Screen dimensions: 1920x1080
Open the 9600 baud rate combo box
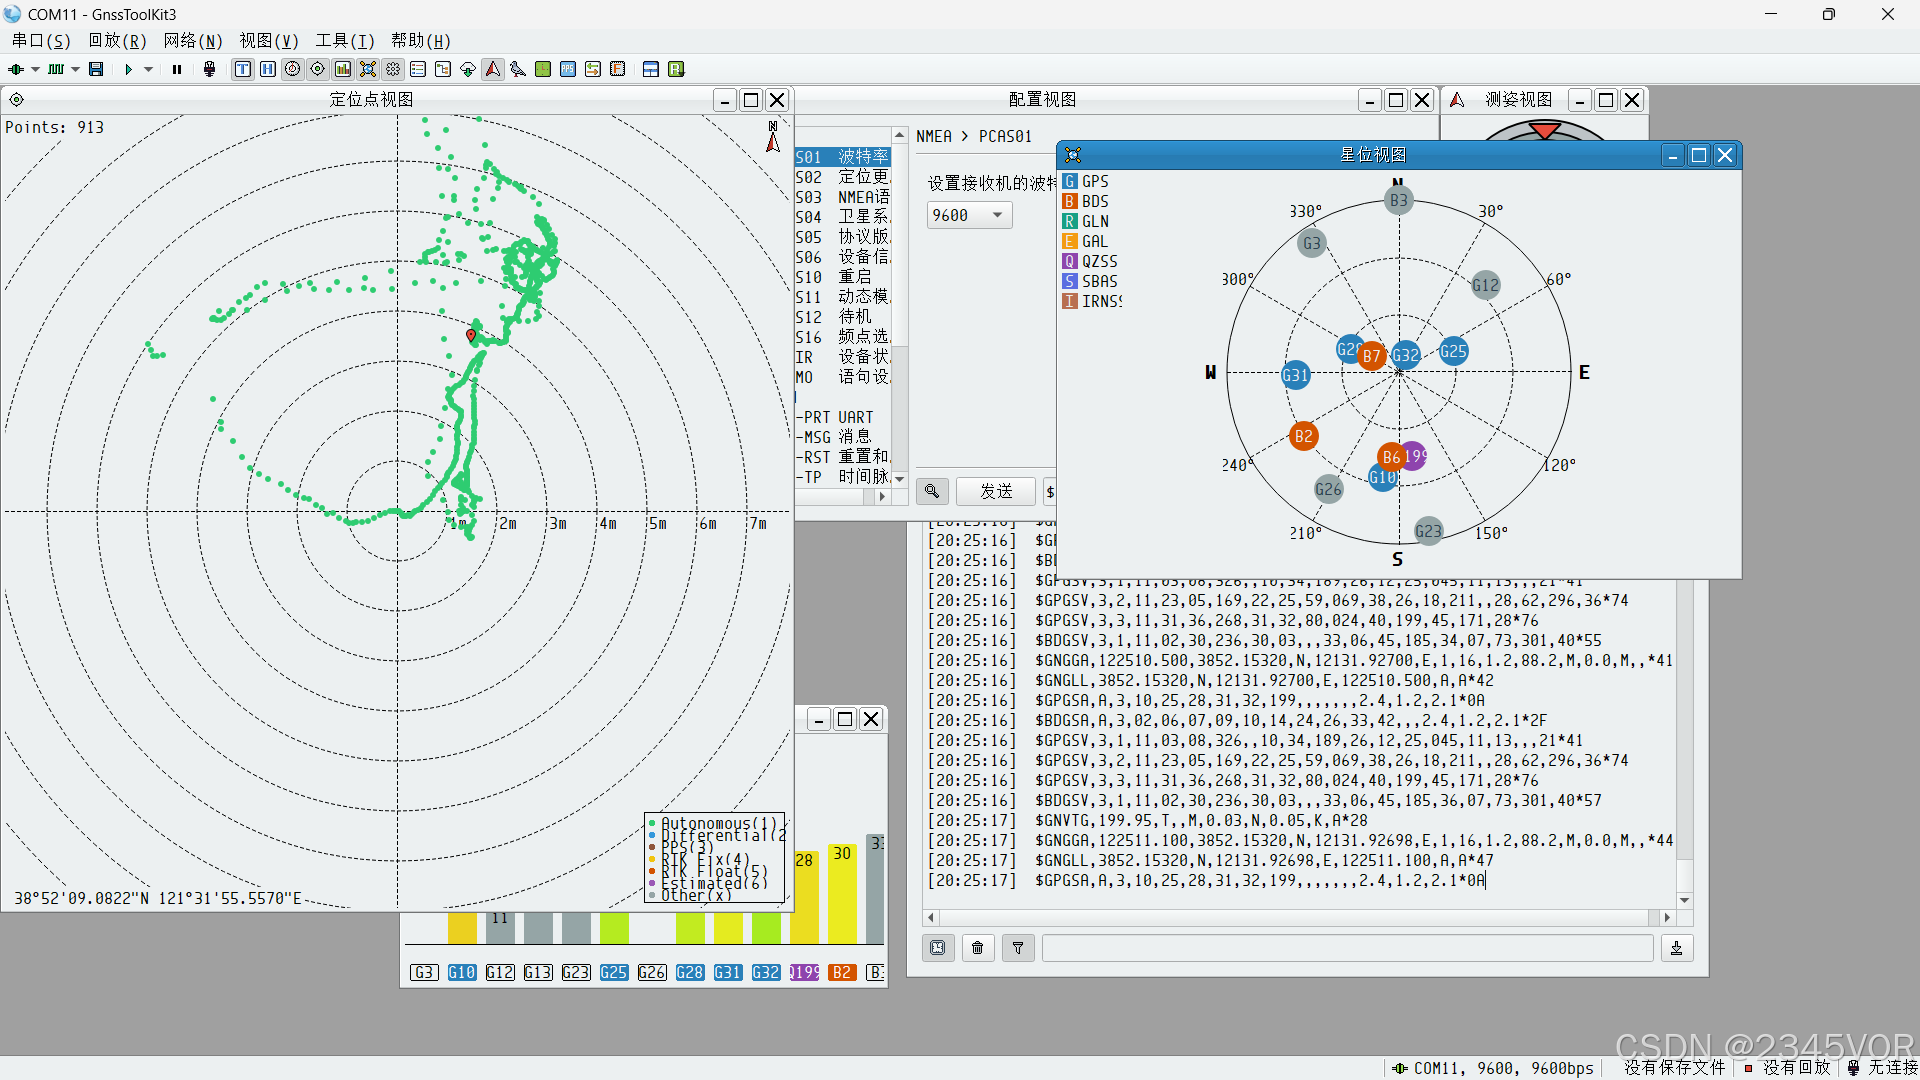click(969, 215)
